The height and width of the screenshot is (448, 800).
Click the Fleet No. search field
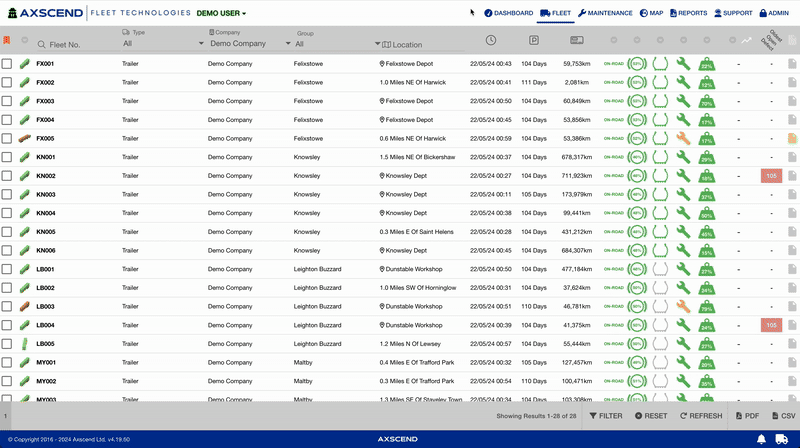[x=75, y=45]
